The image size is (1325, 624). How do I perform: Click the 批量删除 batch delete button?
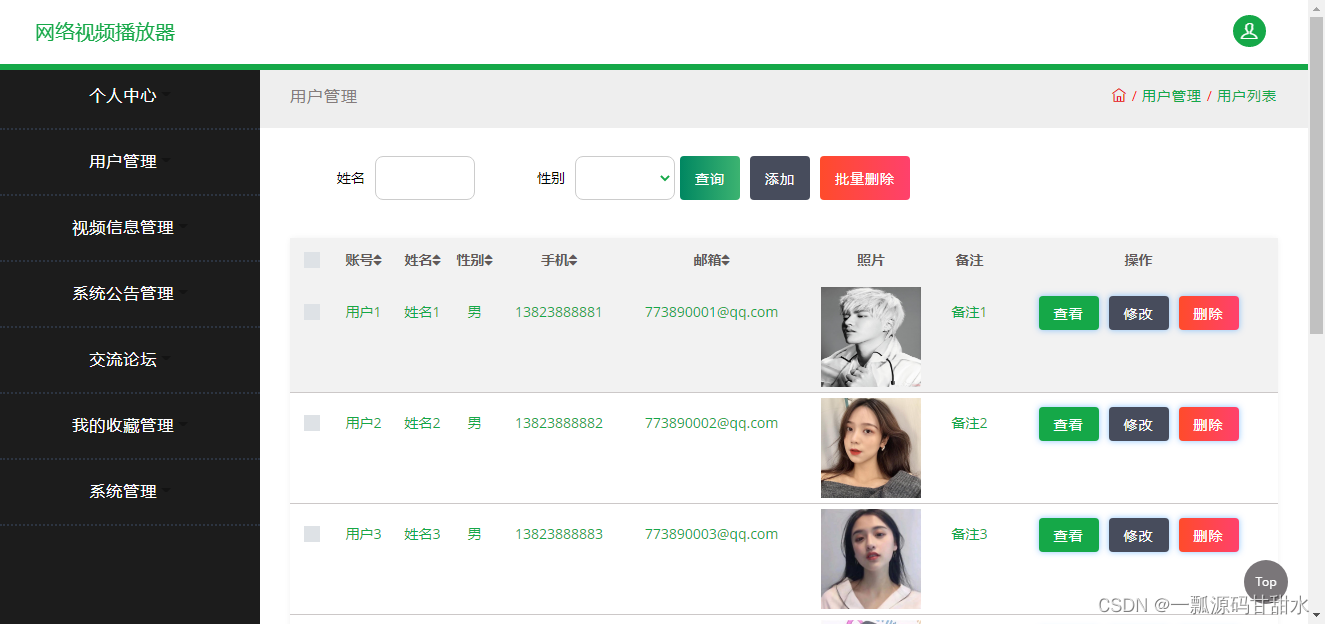coord(865,178)
